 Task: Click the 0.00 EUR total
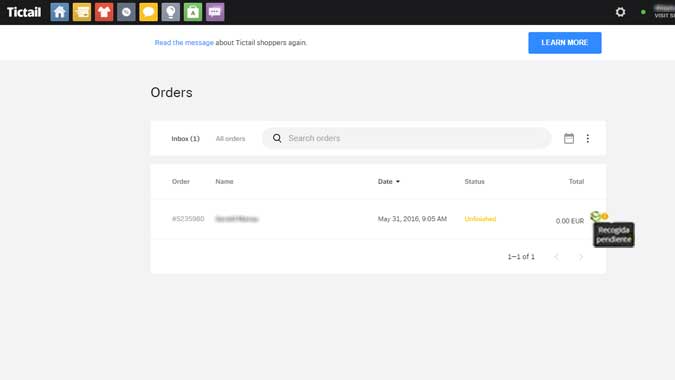click(570, 221)
